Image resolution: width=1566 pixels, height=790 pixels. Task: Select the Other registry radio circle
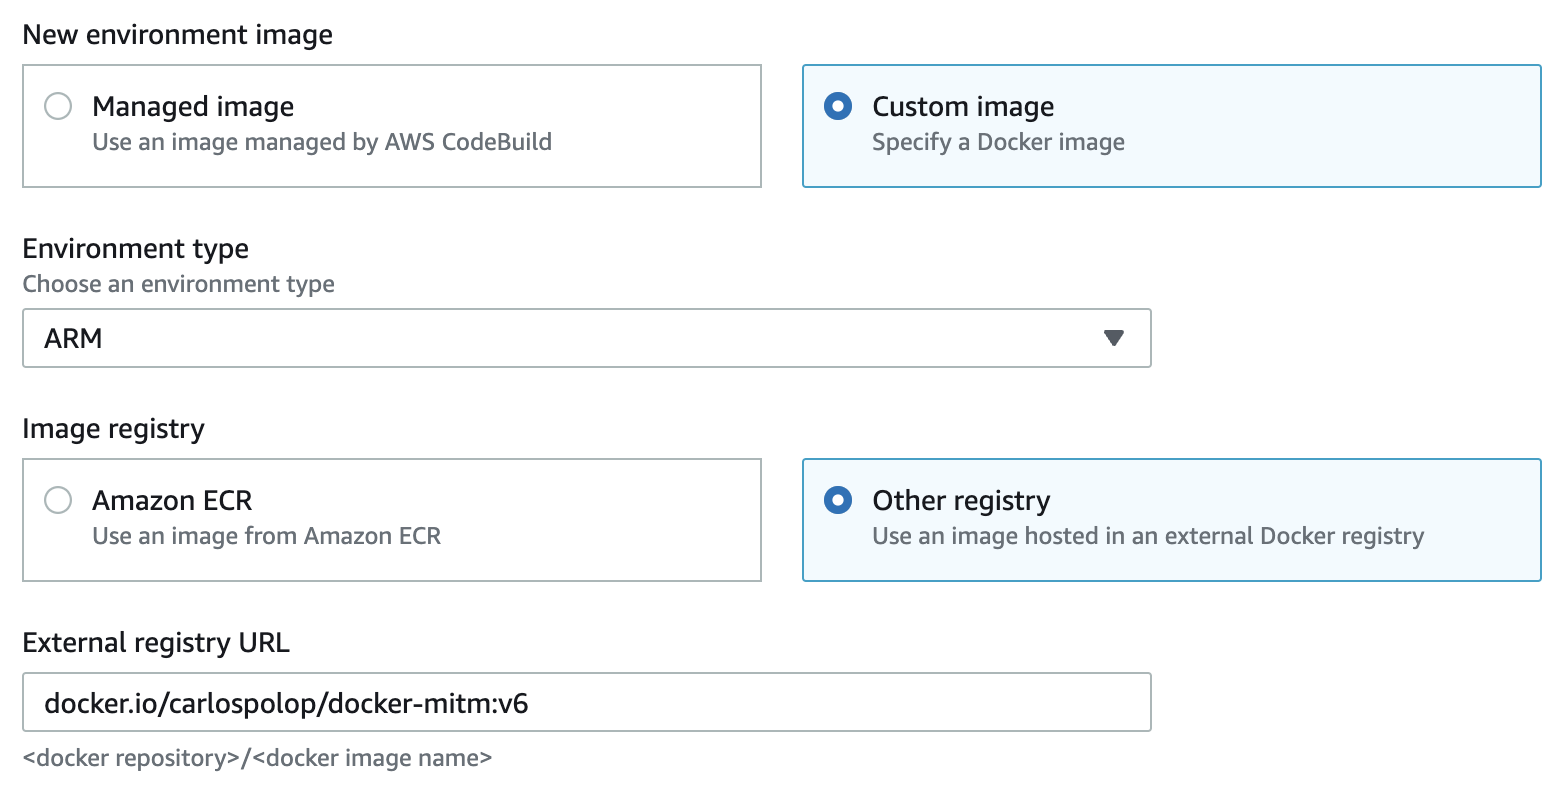click(x=837, y=500)
